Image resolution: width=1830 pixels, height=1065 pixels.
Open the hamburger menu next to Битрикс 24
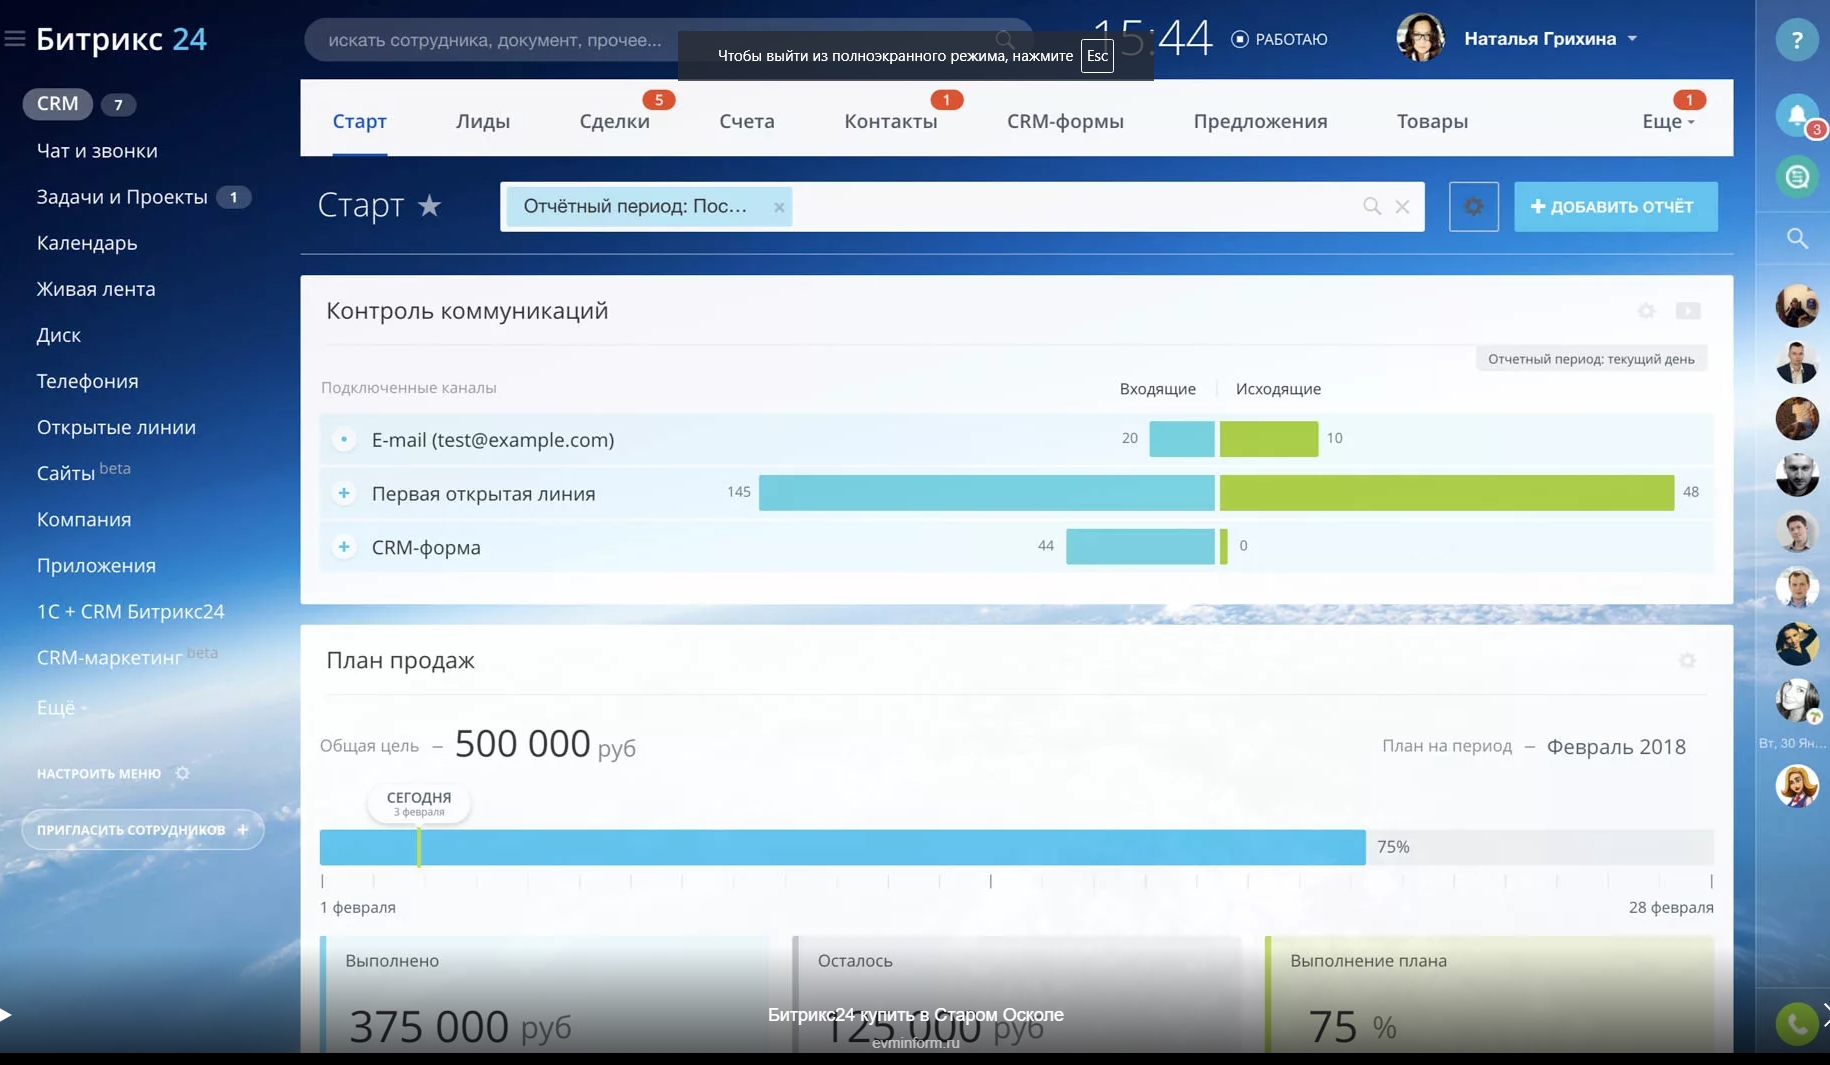click(14, 38)
